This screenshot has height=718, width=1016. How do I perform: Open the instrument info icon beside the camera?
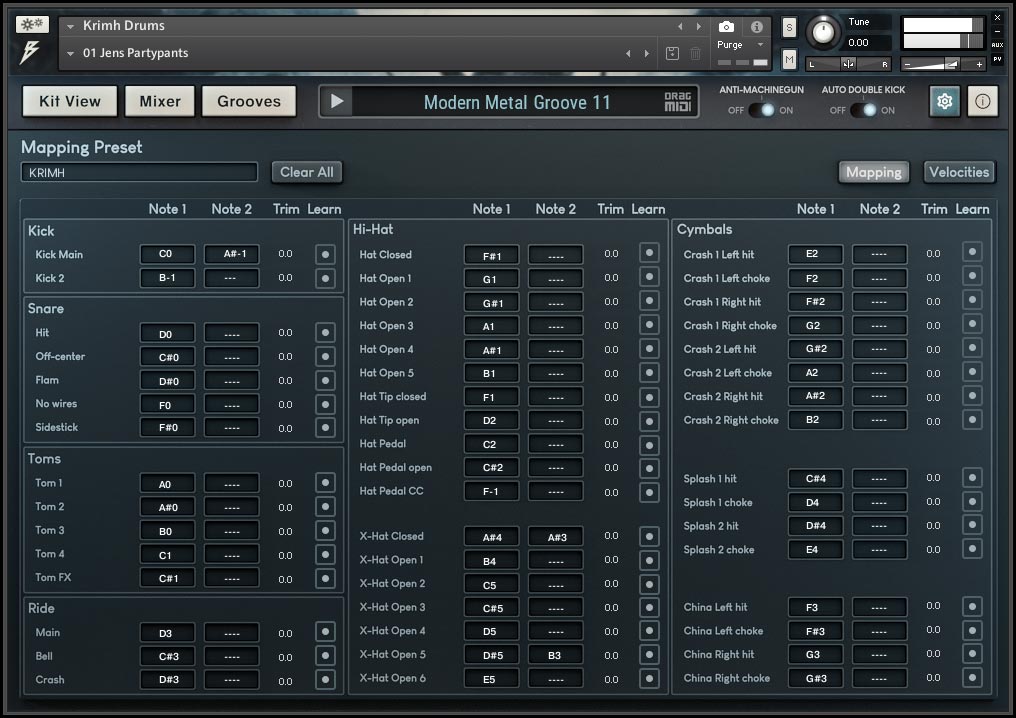(x=756, y=27)
